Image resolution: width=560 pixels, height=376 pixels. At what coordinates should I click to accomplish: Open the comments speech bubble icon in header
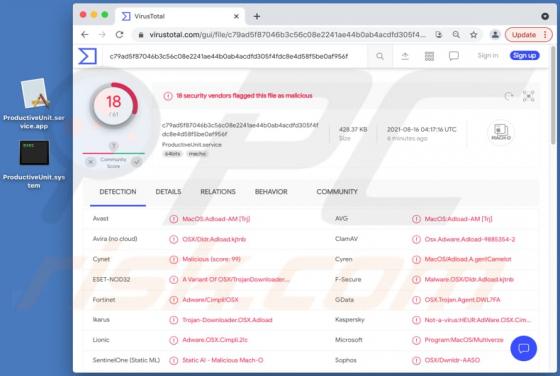pos(454,56)
